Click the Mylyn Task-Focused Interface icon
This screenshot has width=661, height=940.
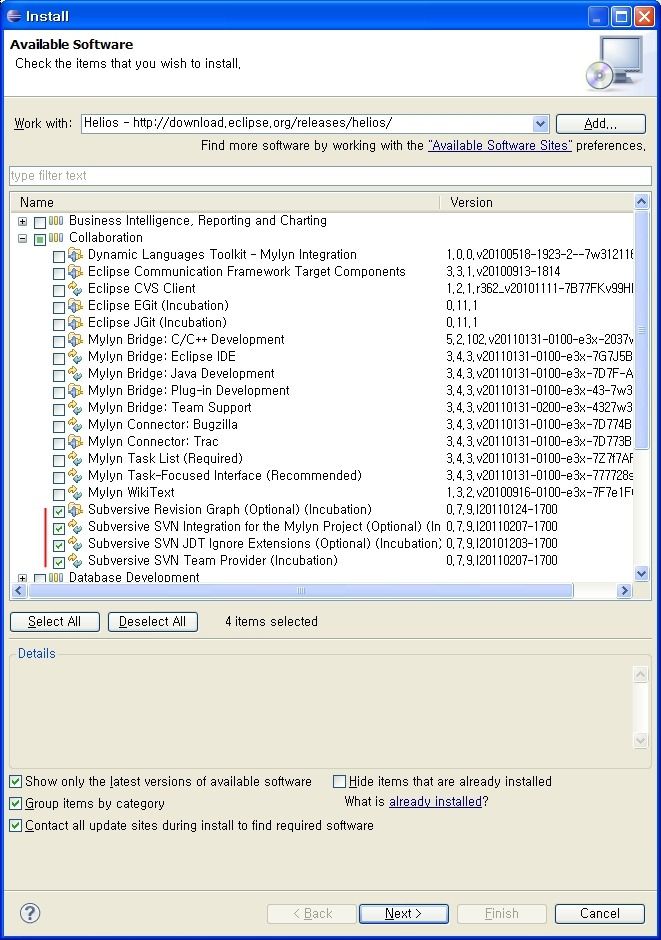[75, 475]
